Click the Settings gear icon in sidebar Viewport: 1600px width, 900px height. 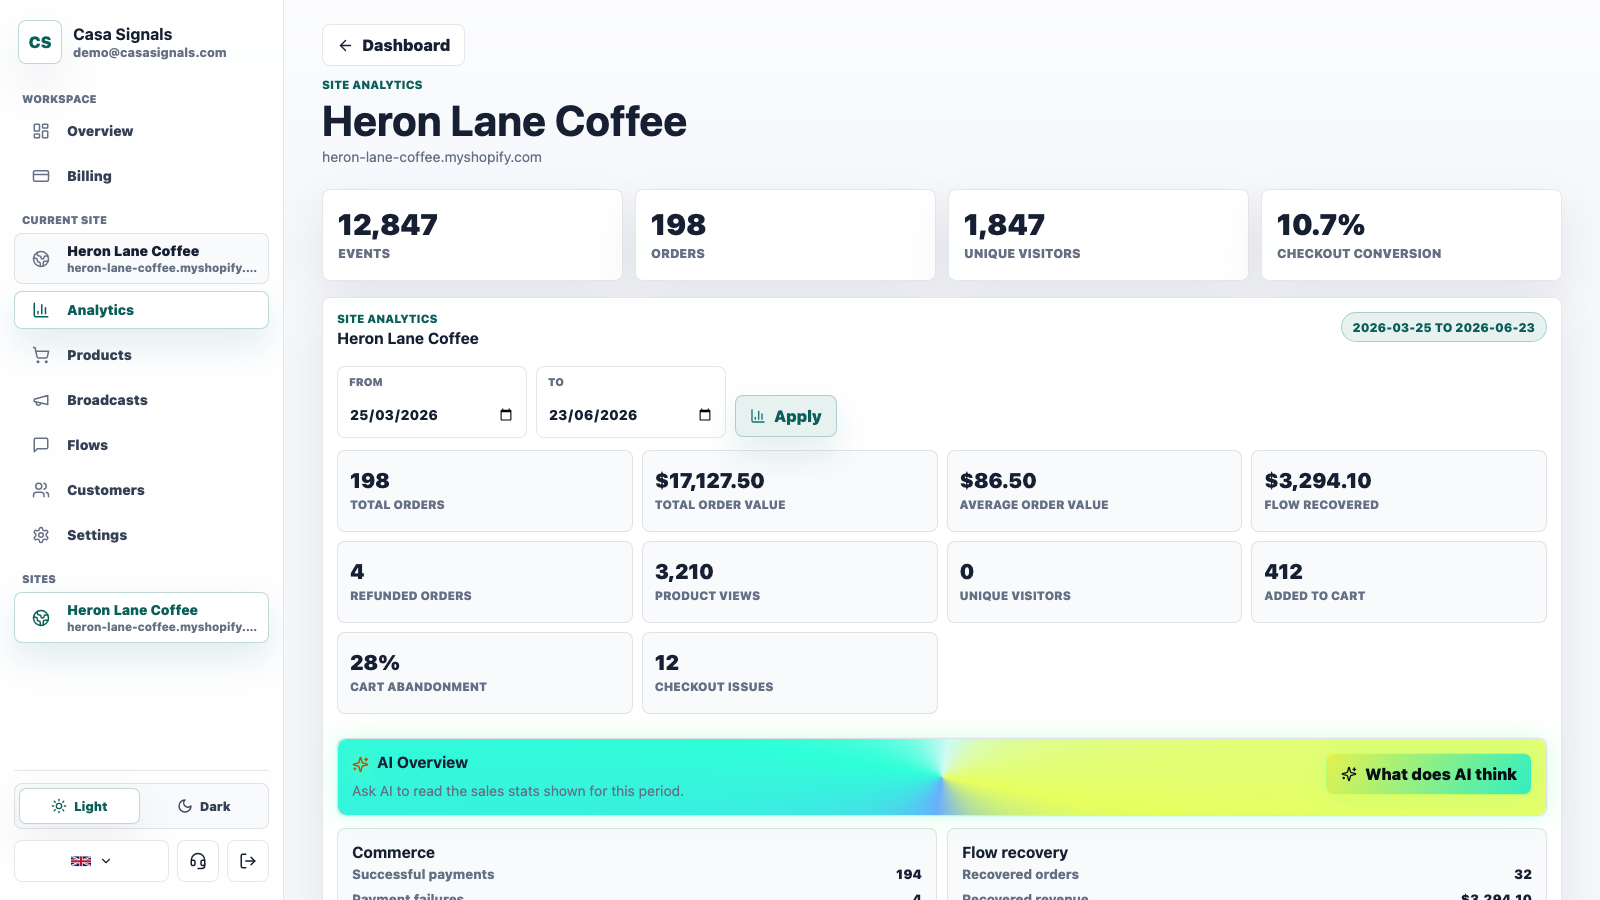(x=41, y=535)
